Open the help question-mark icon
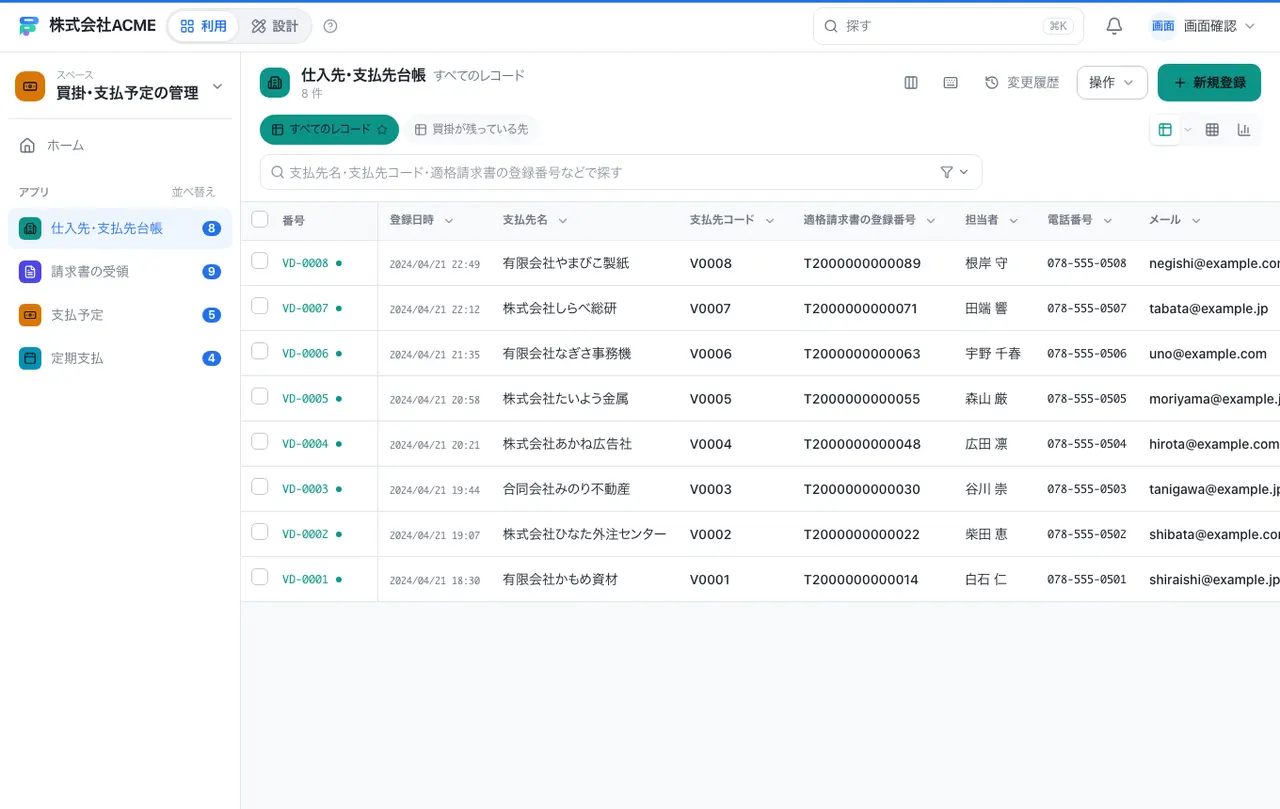The height and width of the screenshot is (809, 1280). (331, 26)
